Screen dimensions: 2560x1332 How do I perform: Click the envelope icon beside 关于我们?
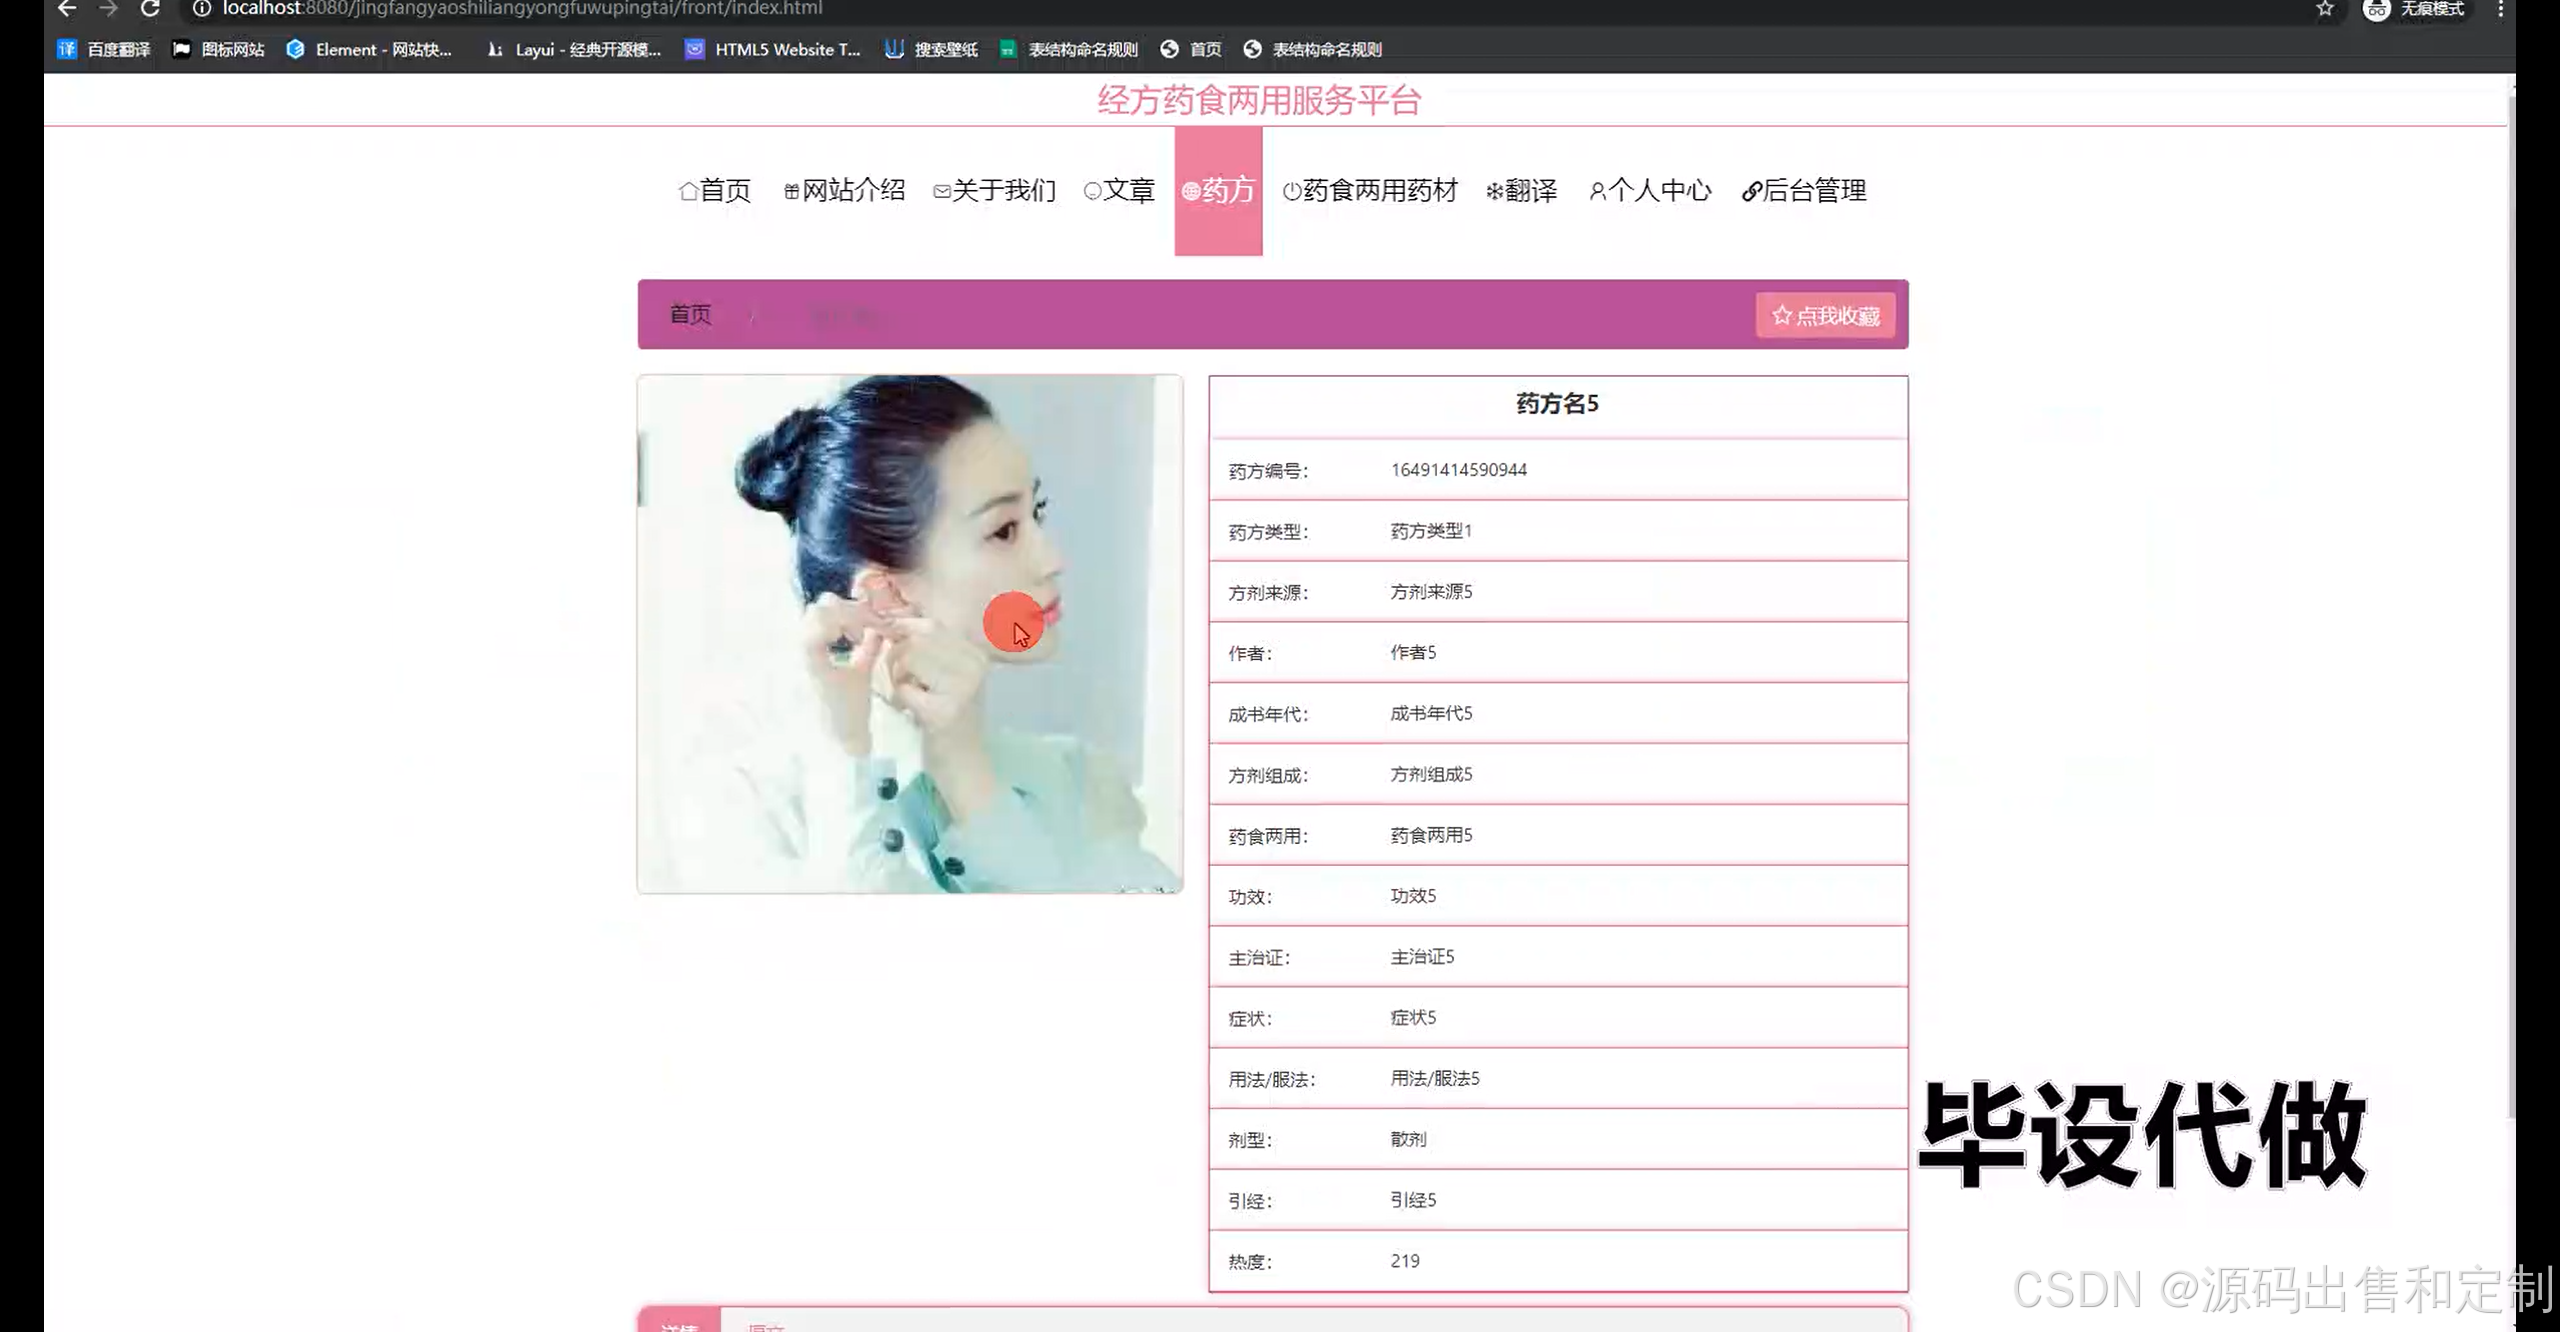coord(940,190)
